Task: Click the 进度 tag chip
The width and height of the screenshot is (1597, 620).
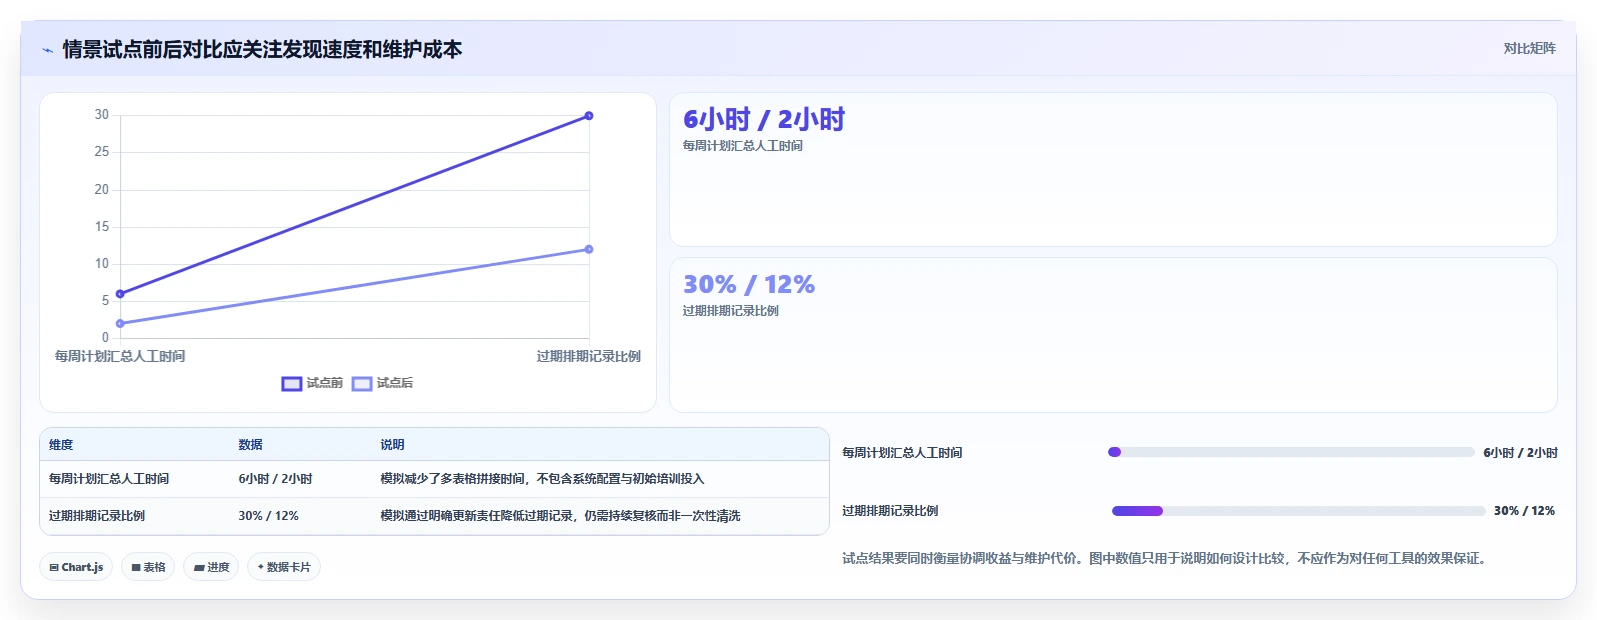Action: pyautogui.click(x=211, y=567)
